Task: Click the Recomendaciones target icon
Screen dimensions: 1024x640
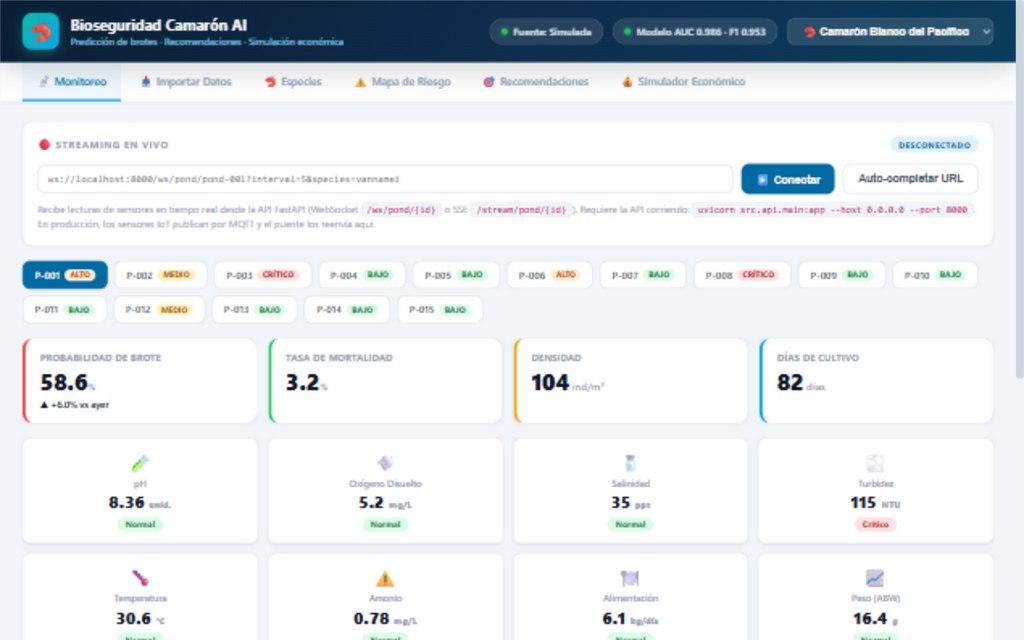Action: [488, 82]
